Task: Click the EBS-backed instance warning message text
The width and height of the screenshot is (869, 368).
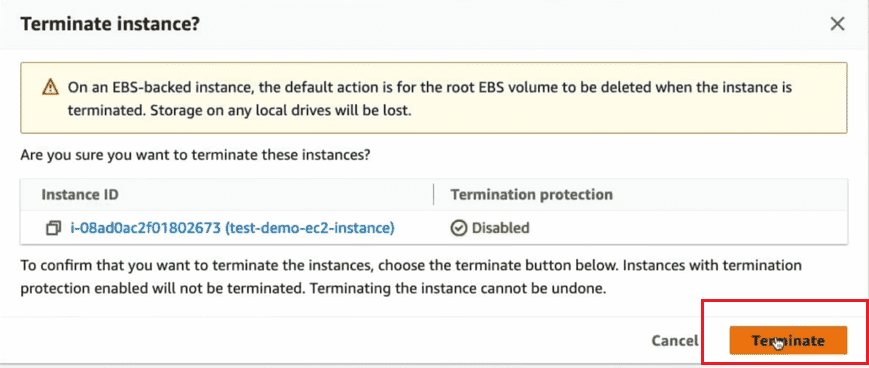Action: [430, 99]
